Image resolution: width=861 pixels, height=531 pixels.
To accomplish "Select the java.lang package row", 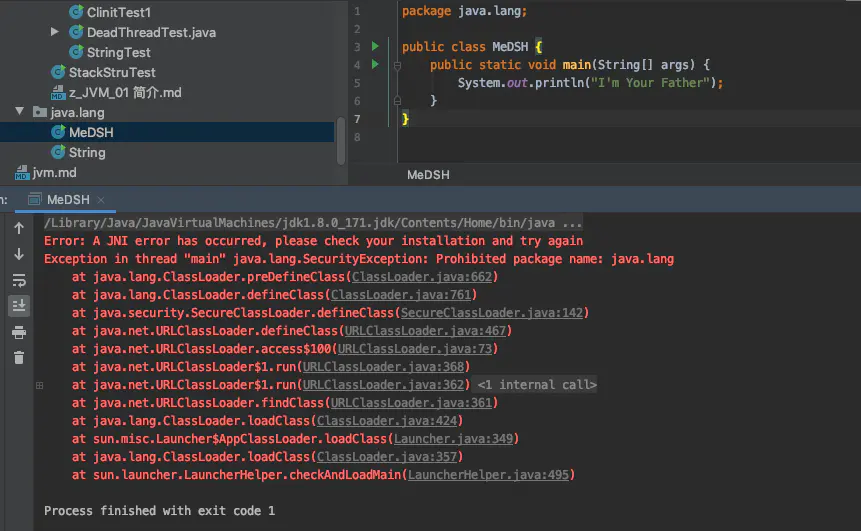I will pyautogui.click(x=167, y=113).
